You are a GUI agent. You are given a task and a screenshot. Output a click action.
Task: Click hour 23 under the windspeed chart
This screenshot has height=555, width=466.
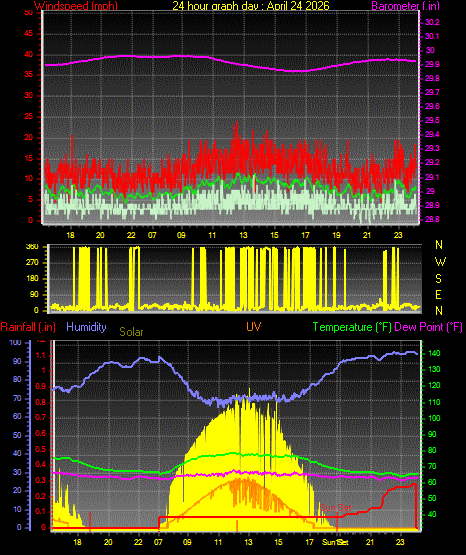click(398, 235)
